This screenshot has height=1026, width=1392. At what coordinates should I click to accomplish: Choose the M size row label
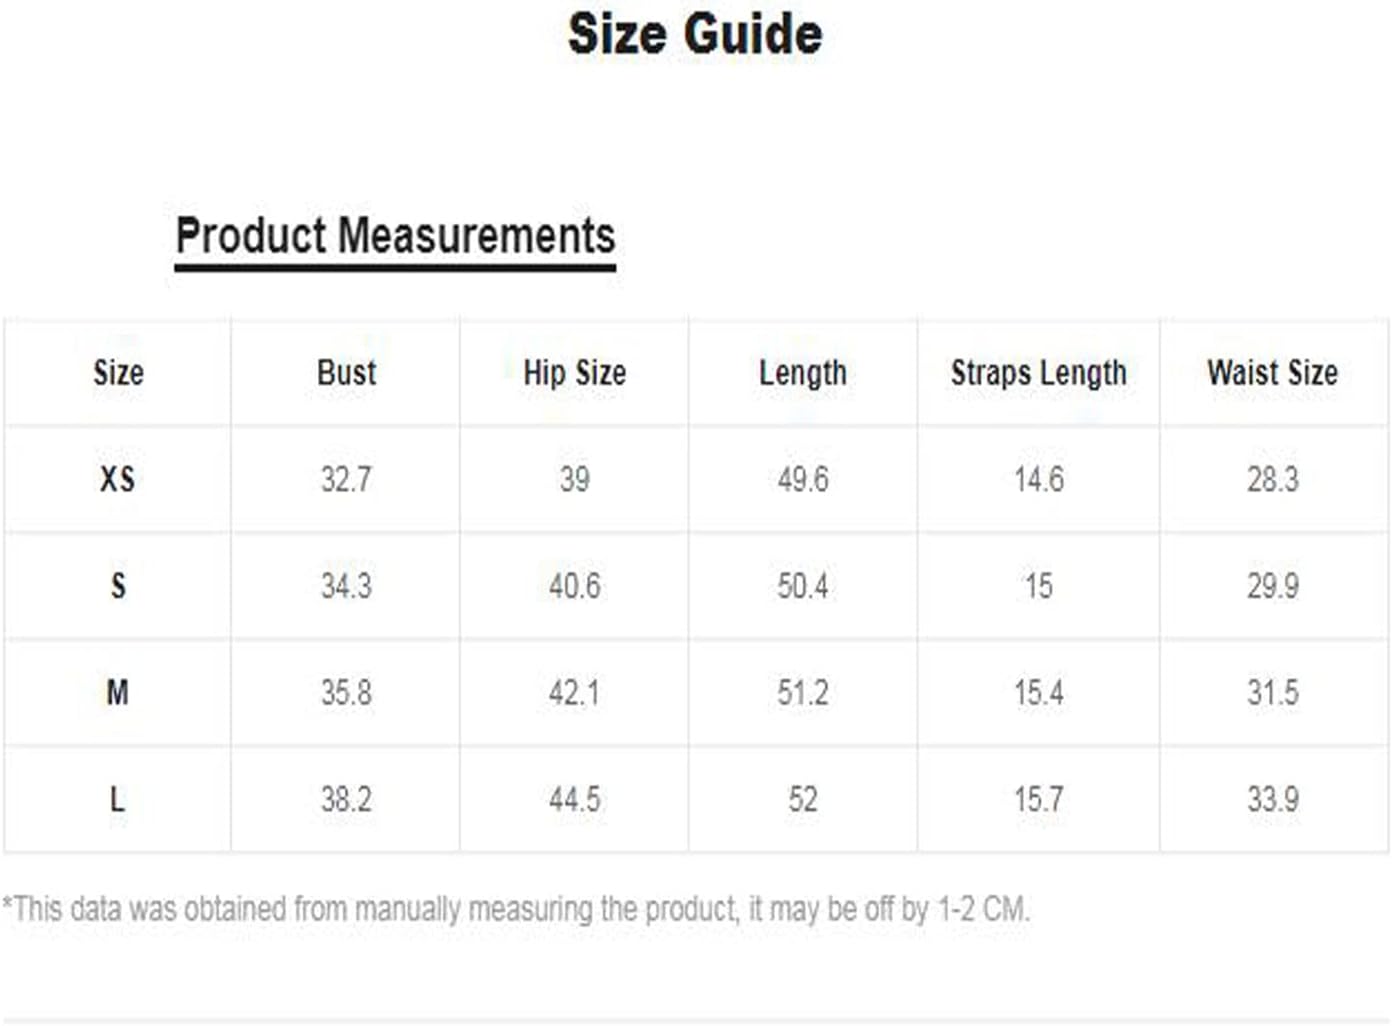tap(117, 692)
